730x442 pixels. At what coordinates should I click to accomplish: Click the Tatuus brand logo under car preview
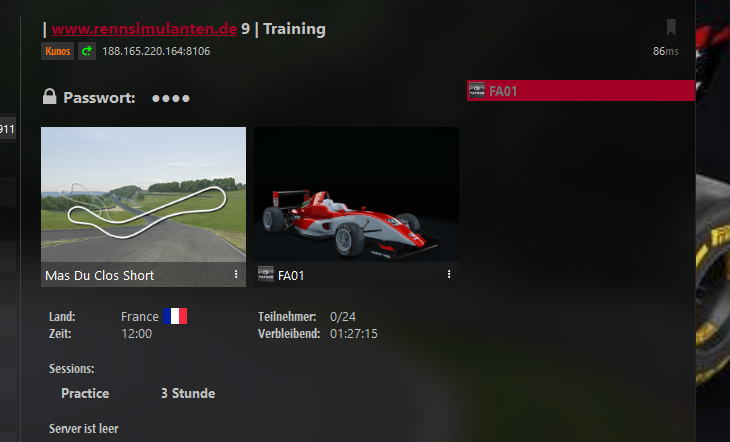click(x=266, y=274)
